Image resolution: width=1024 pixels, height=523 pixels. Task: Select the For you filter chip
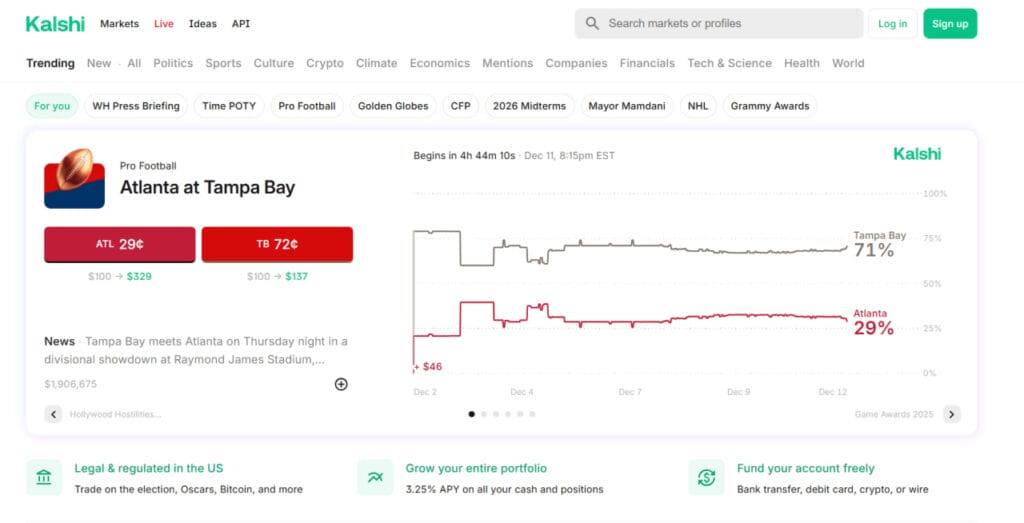tap(52, 106)
